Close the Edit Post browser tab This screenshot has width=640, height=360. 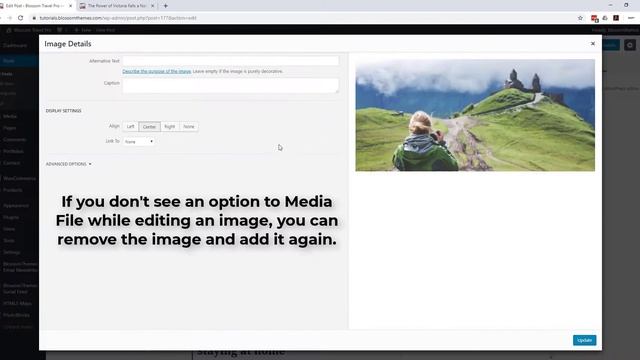[x=70, y=6]
